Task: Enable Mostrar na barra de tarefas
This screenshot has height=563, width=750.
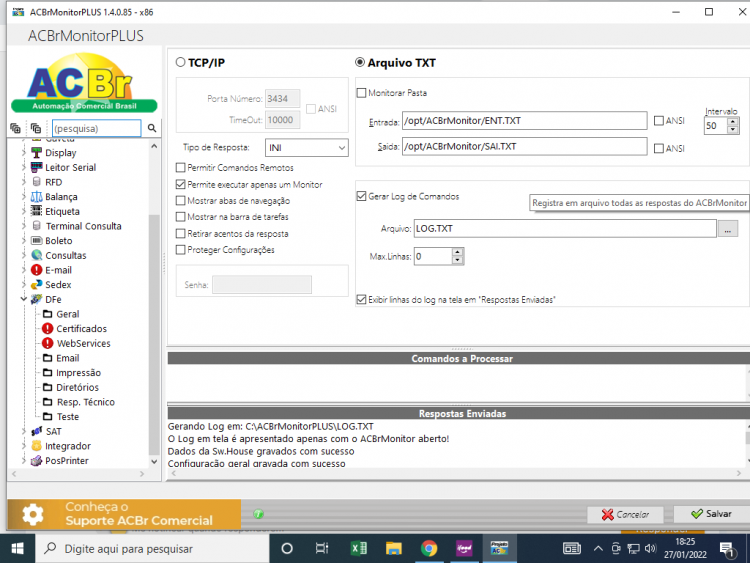Action: pos(180,217)
